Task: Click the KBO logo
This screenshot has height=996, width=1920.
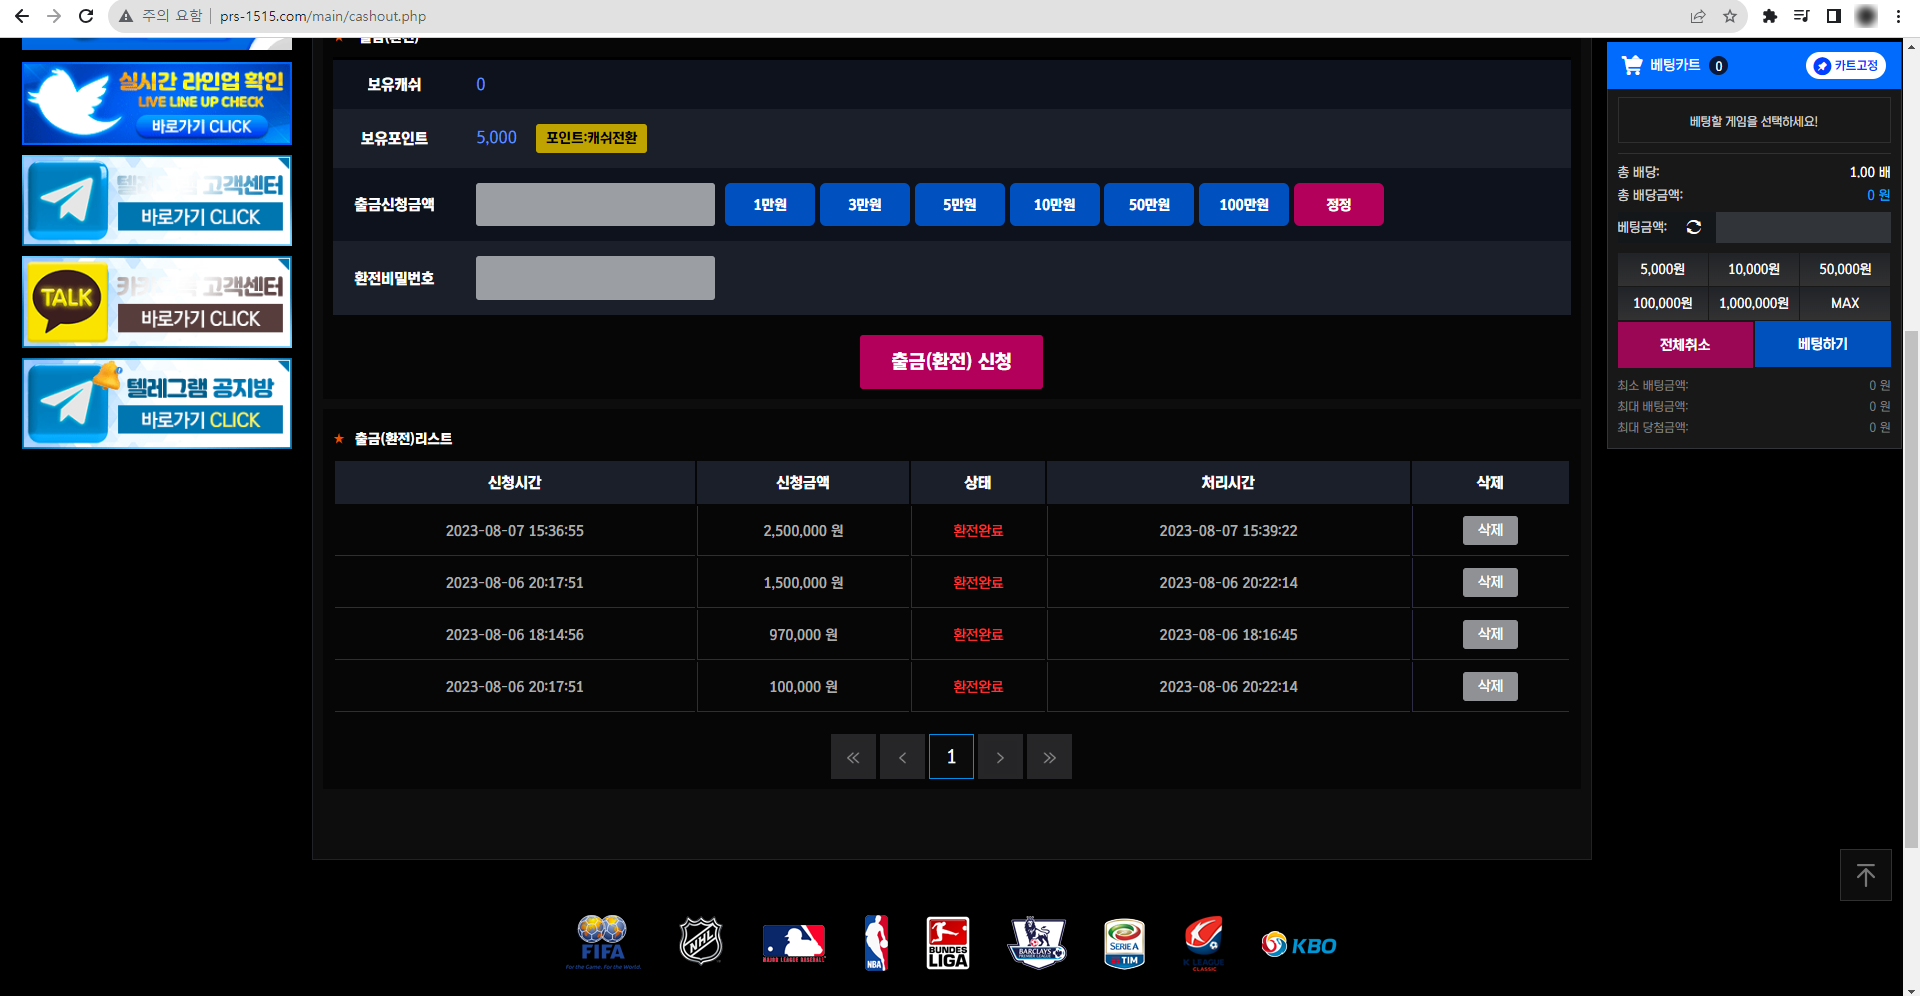Action: [1299, 945]
